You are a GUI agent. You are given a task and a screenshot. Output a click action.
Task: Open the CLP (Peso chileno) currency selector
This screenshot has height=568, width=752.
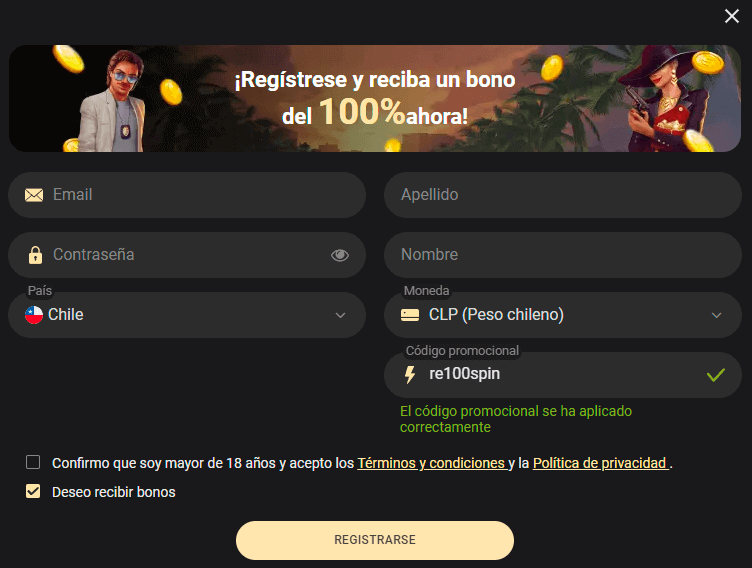point(563,315)
